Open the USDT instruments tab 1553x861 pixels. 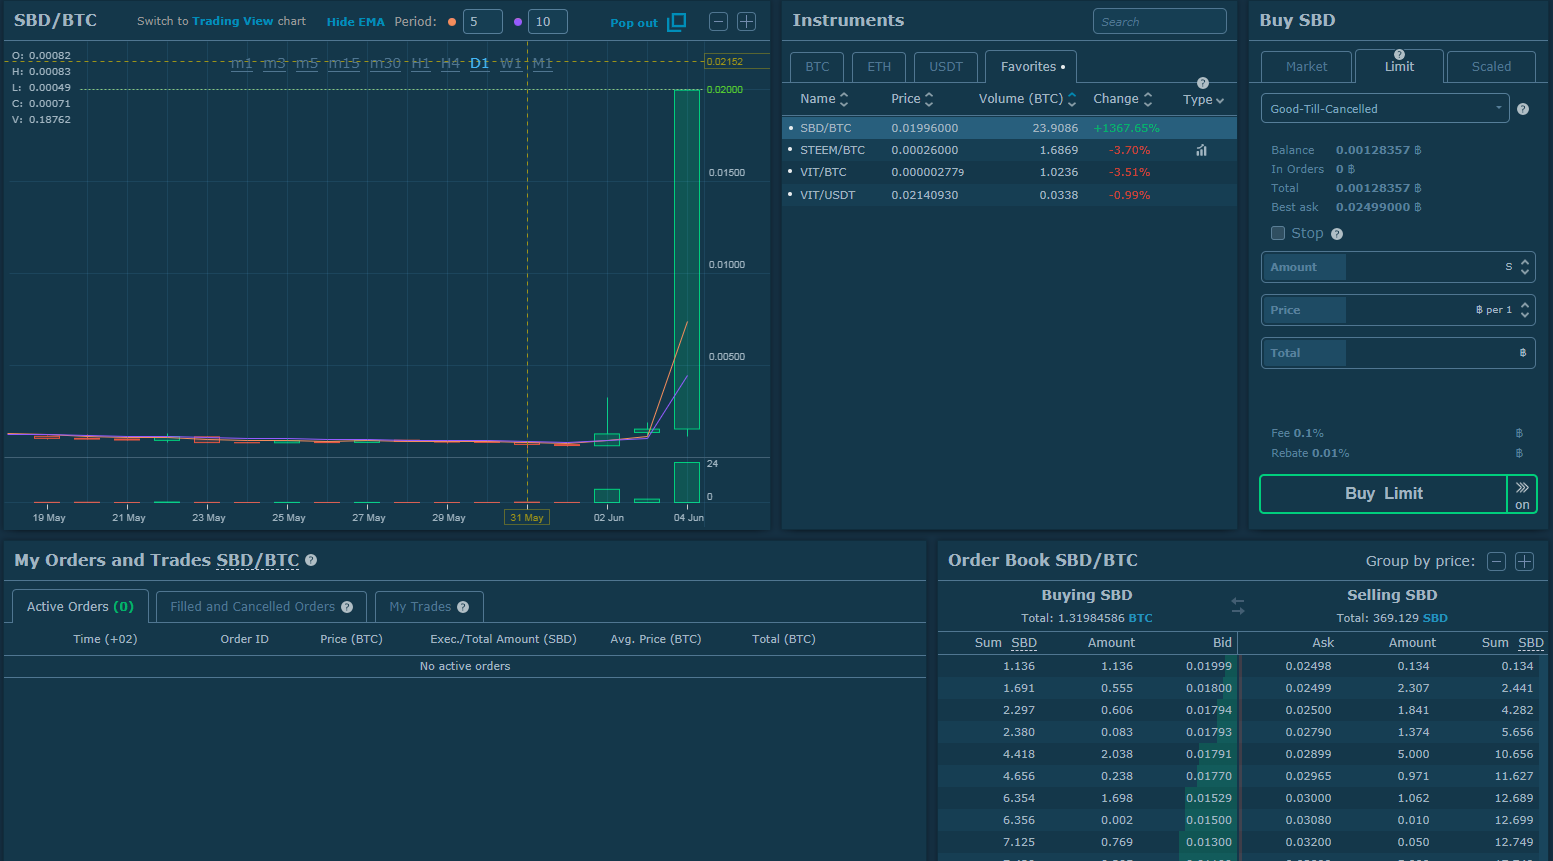(x=946, y=67)
